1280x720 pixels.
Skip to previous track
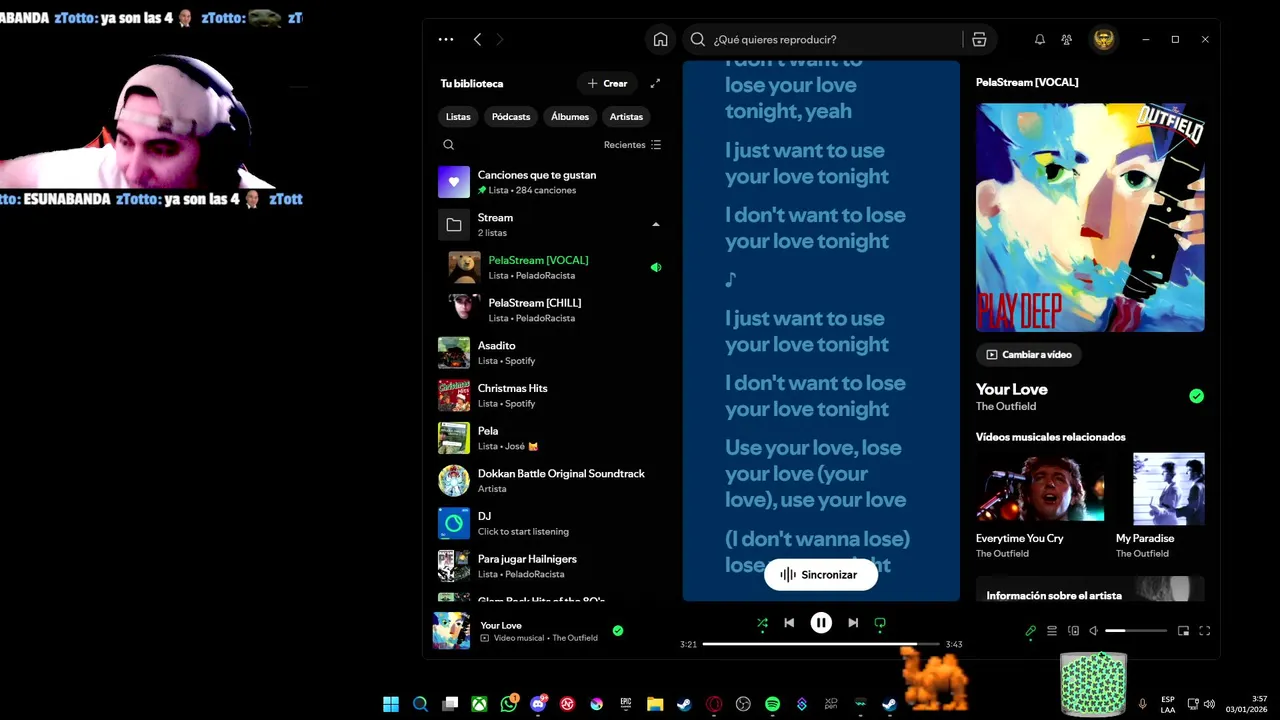click(789, 623)
